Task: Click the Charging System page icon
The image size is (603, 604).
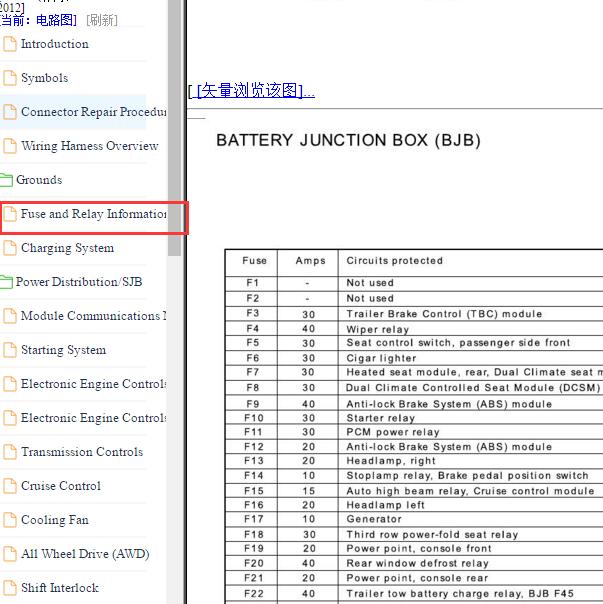Action: (x=10, y=248)
